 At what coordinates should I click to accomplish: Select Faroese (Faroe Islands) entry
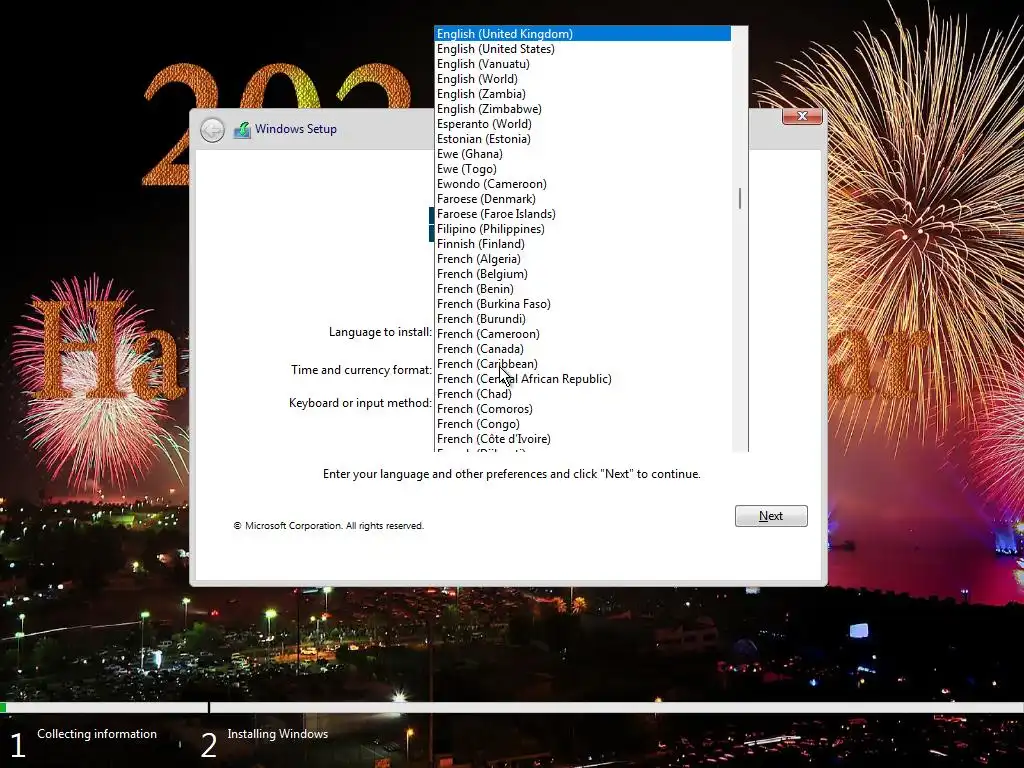click(x=583, y=214)
